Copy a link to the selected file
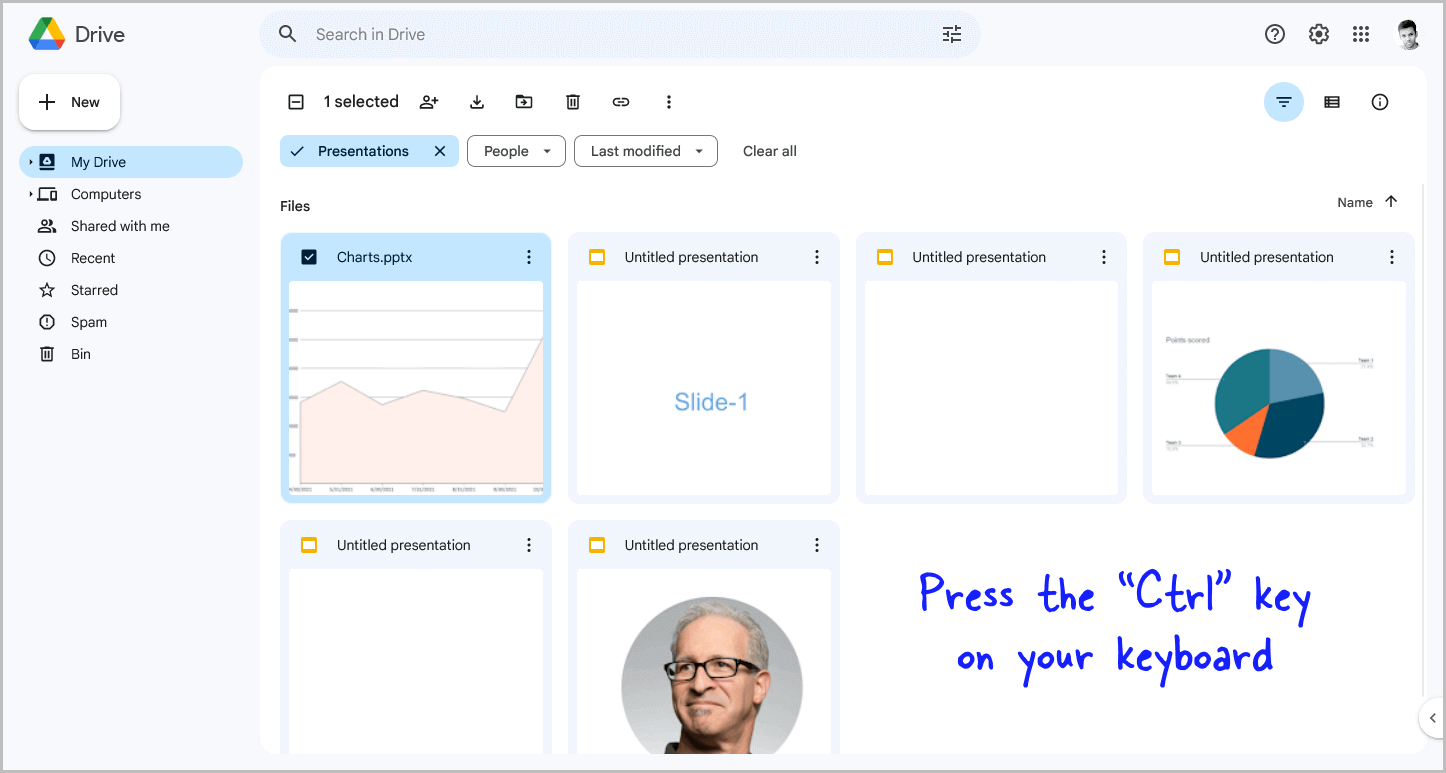 point(621,101)
